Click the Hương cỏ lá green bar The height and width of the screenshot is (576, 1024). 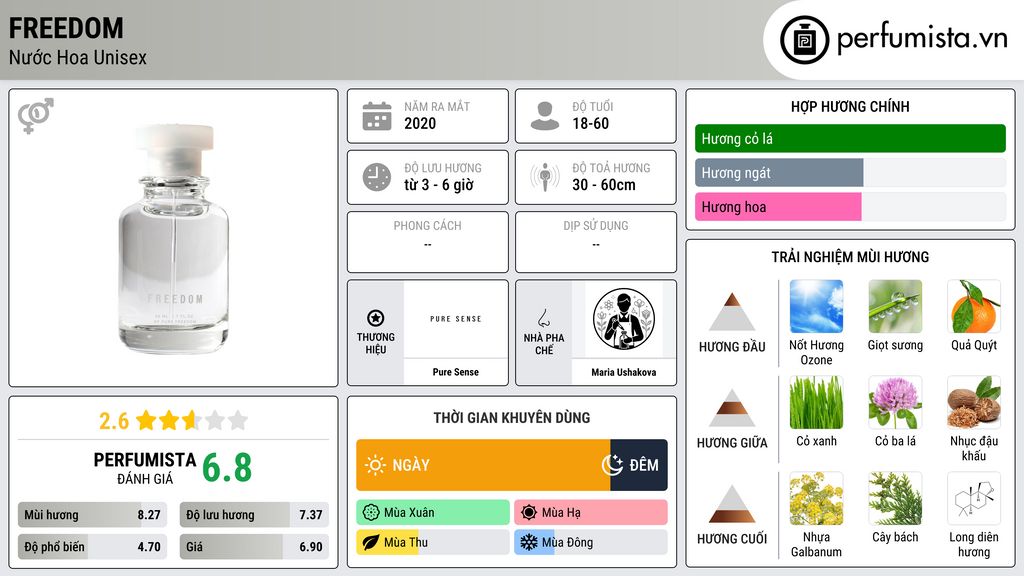click(850, 138)
